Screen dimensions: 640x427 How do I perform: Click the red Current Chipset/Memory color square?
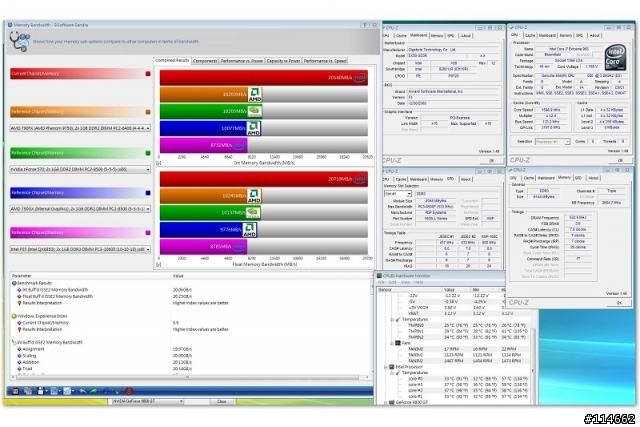[x=148, y=74]
